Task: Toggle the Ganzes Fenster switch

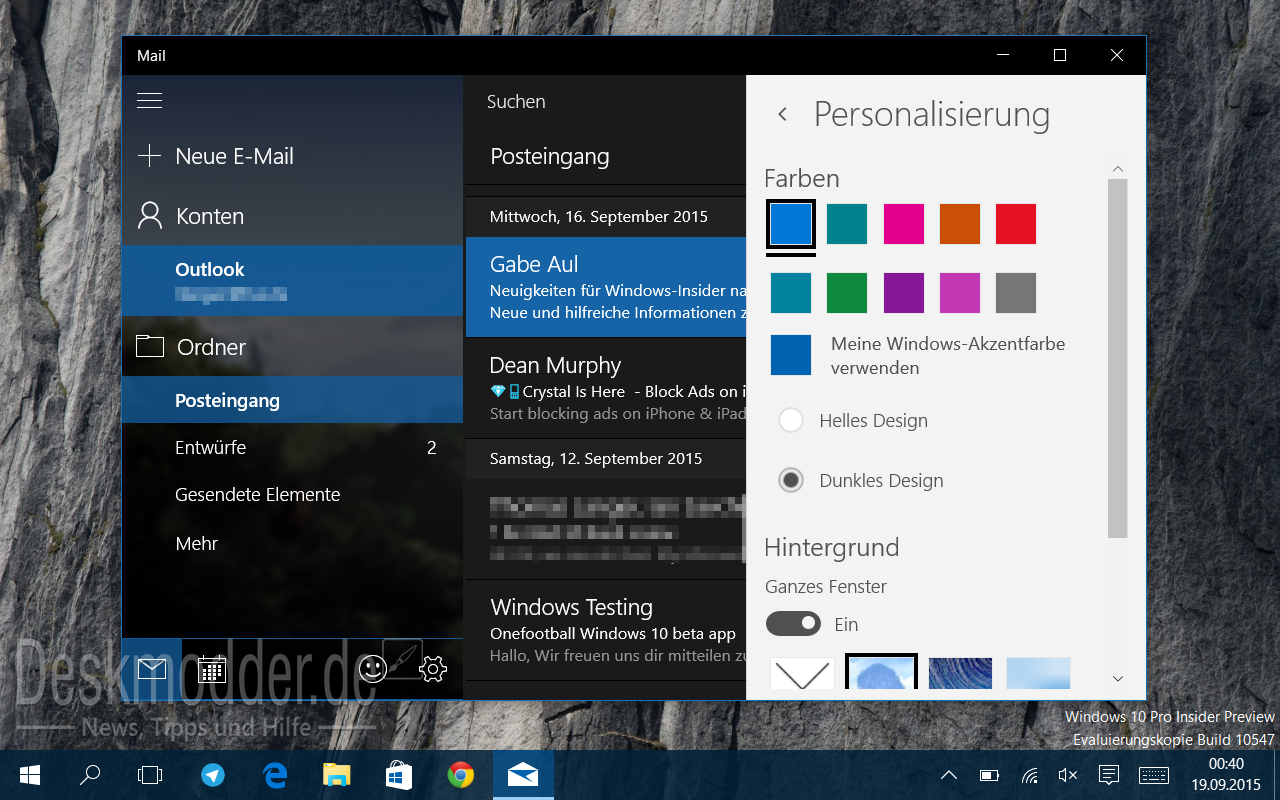Action: (x=793, y=624)
